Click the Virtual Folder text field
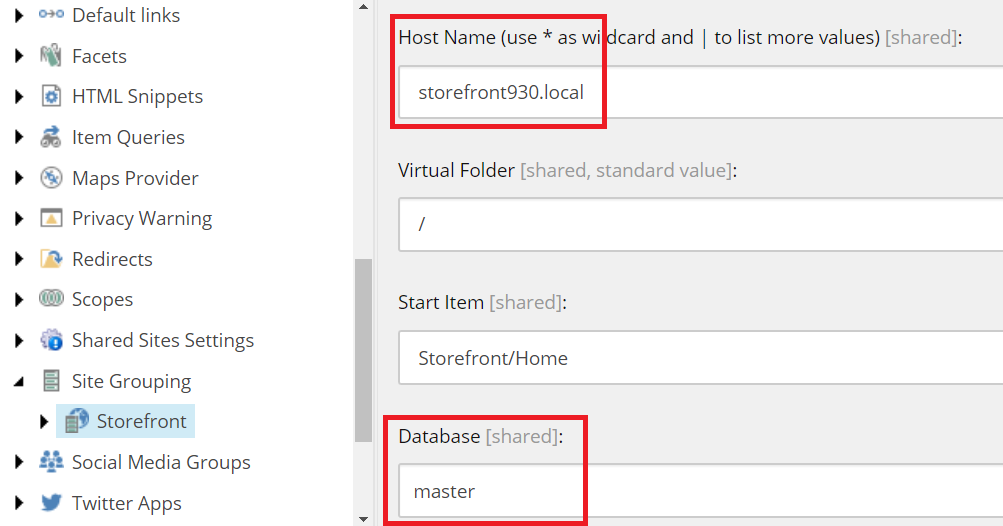The height and width of the screenshot is (526, 1003). (700, 224)
